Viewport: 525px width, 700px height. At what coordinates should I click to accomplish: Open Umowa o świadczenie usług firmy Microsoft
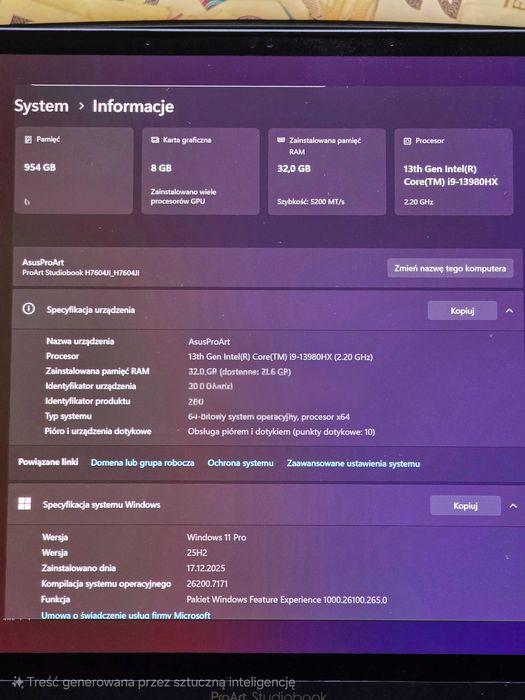pos(125,615)
